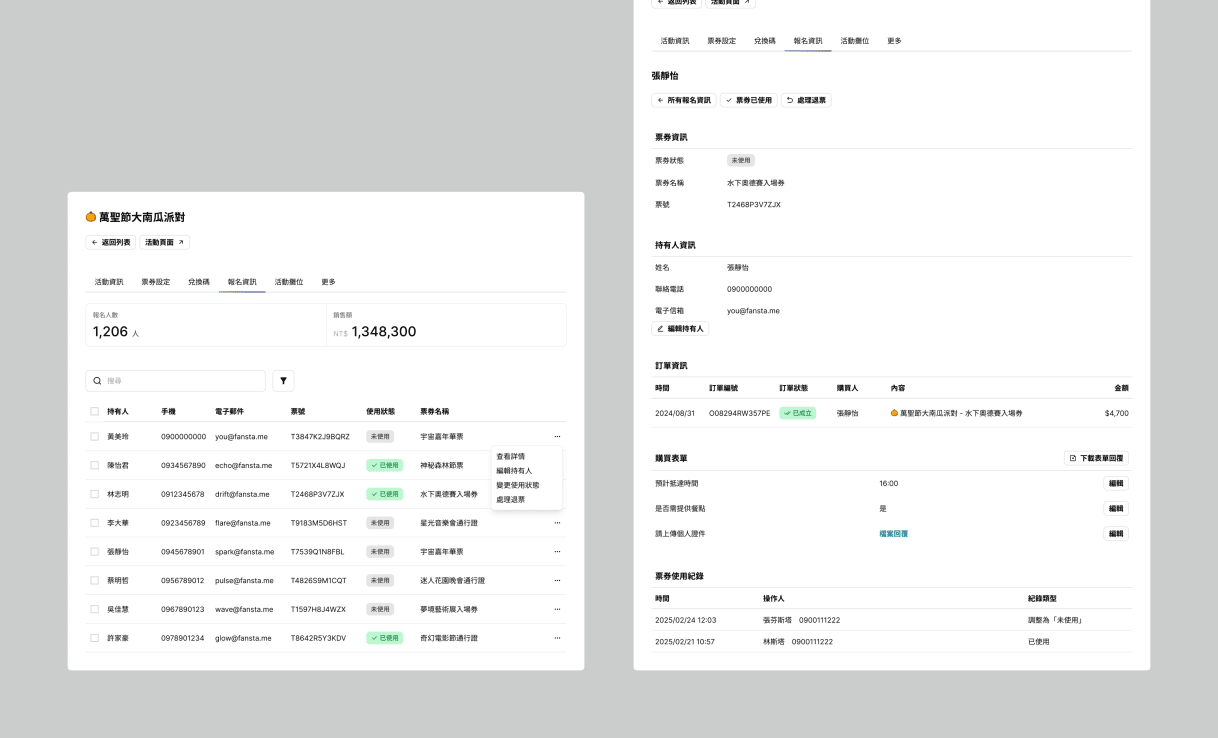This screenshot has width=1218, height=738.
Task: Open the 更多 tab in list panel
Action: (x=328, y=282)
